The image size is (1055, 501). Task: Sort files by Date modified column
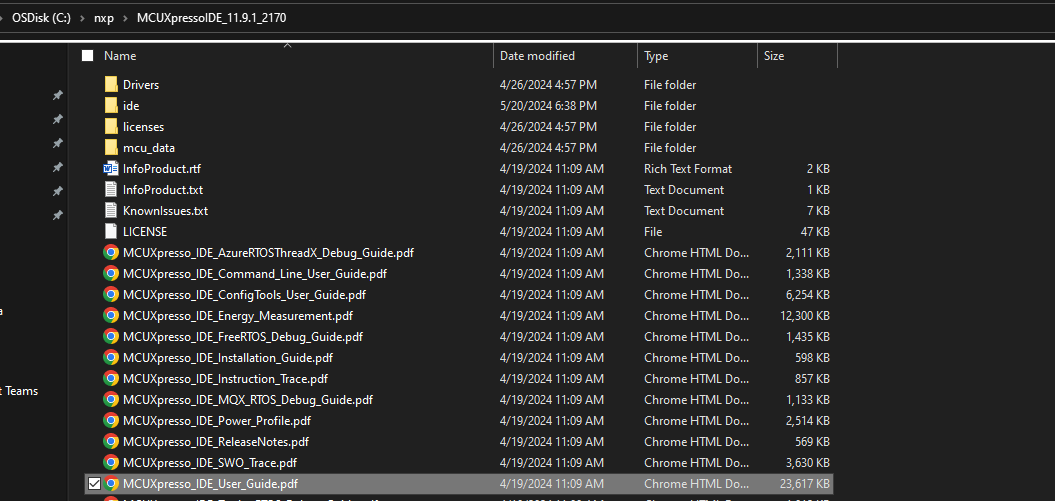coord(537,56)
